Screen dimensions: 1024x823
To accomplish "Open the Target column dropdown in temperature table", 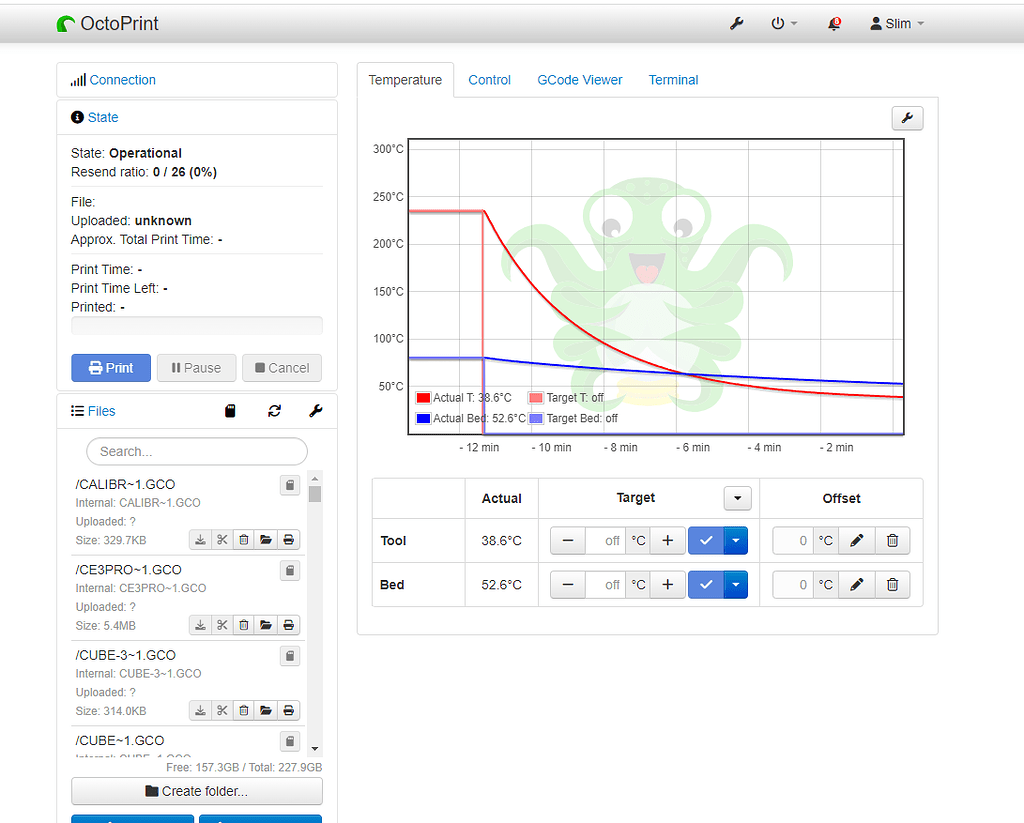I will (737, 497).
